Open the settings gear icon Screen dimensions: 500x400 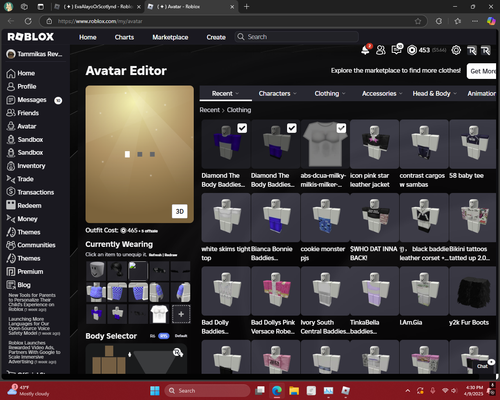(456, 50)
